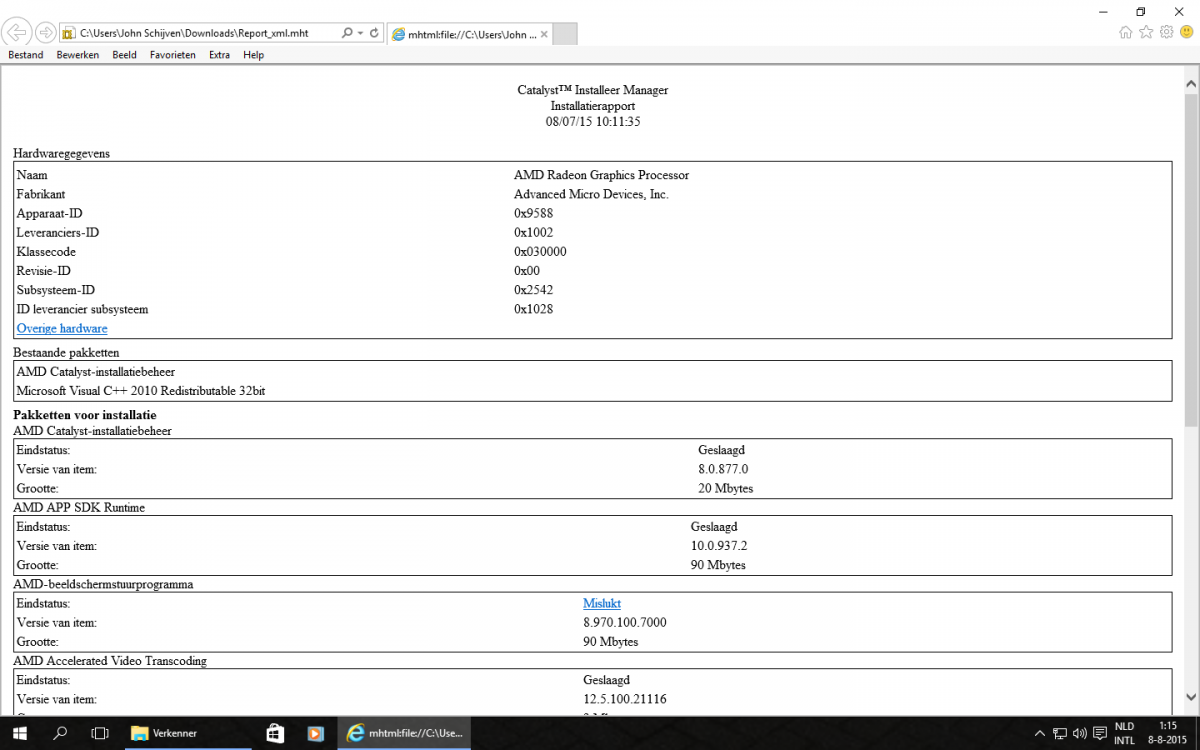
Task: Click the taskbar search magnifier icon
Action: (x=60, y=733)
